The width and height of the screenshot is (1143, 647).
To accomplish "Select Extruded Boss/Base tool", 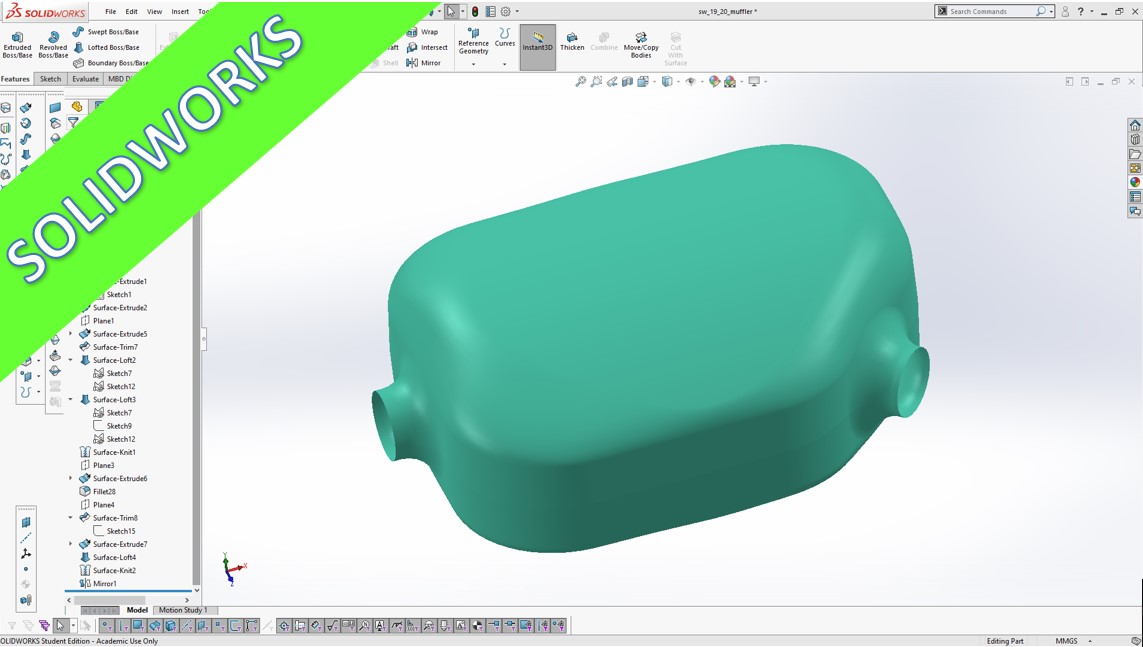I will point(17,44).
